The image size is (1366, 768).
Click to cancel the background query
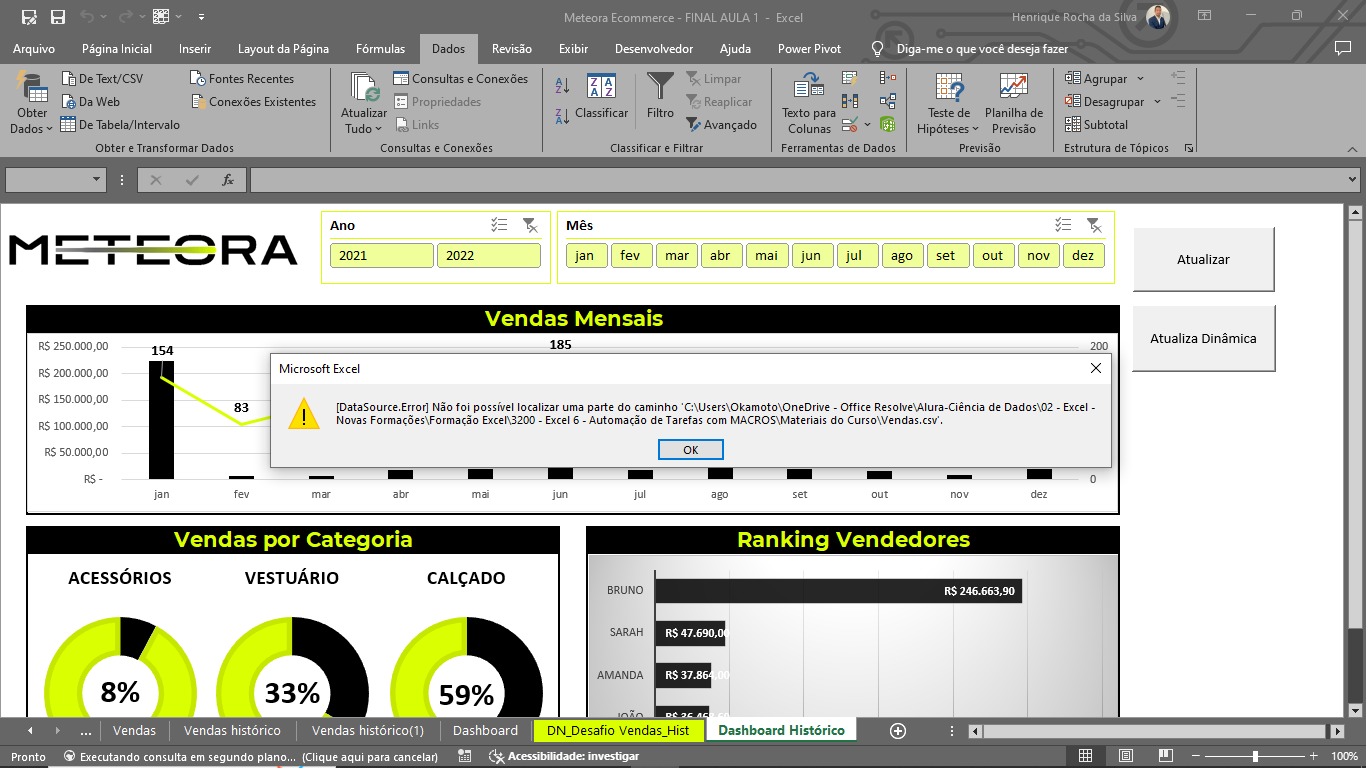pos(370,757)
